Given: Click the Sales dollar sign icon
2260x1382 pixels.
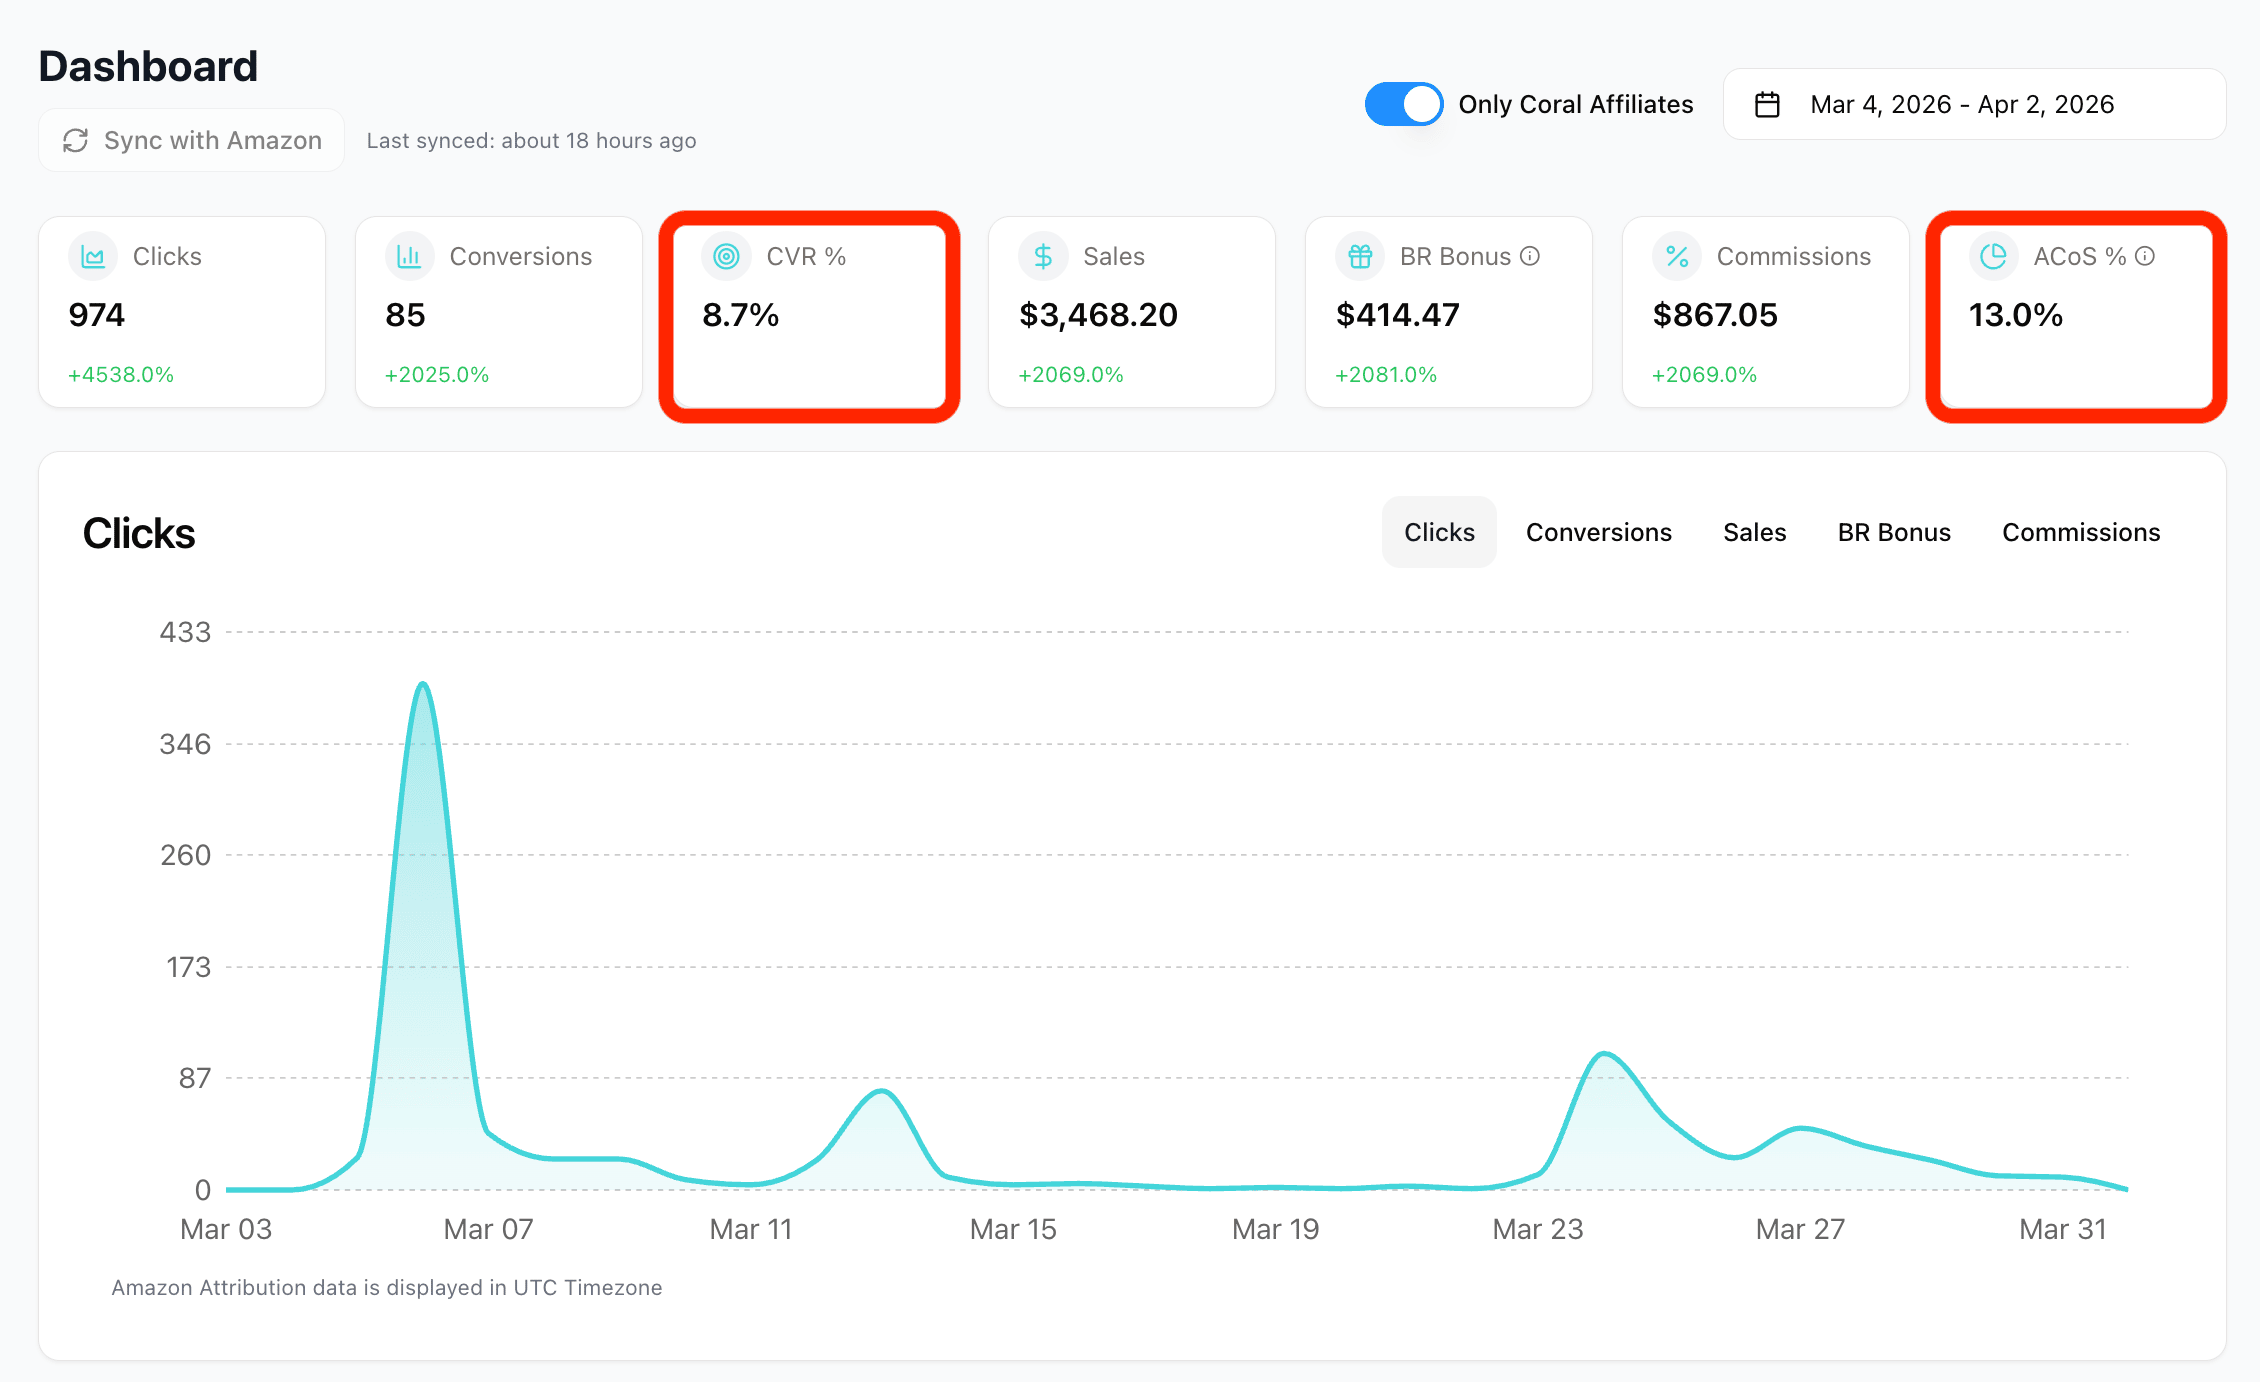Looking at the screenshot, I should 1043,257.
